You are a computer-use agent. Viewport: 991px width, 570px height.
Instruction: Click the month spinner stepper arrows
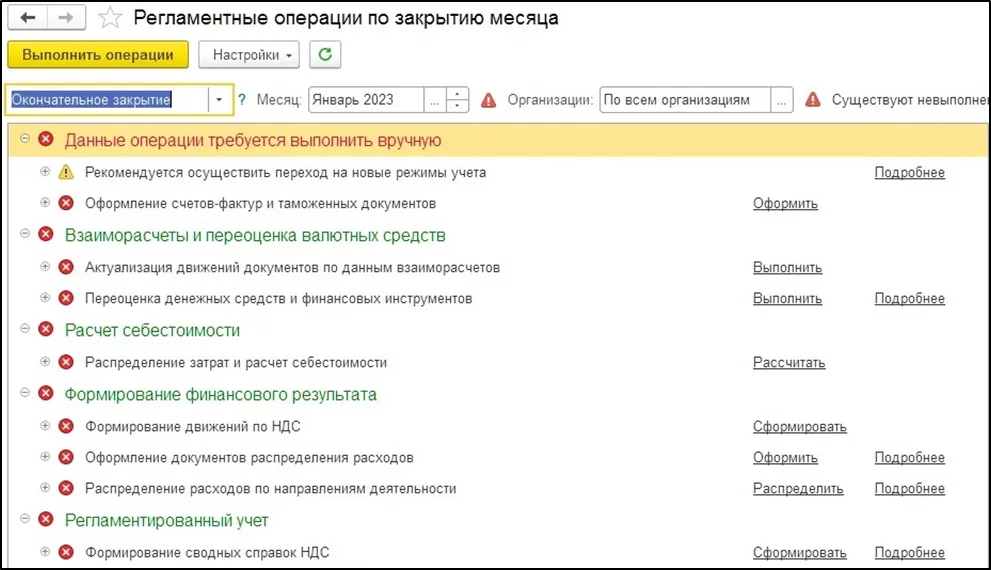click(457, 100)
